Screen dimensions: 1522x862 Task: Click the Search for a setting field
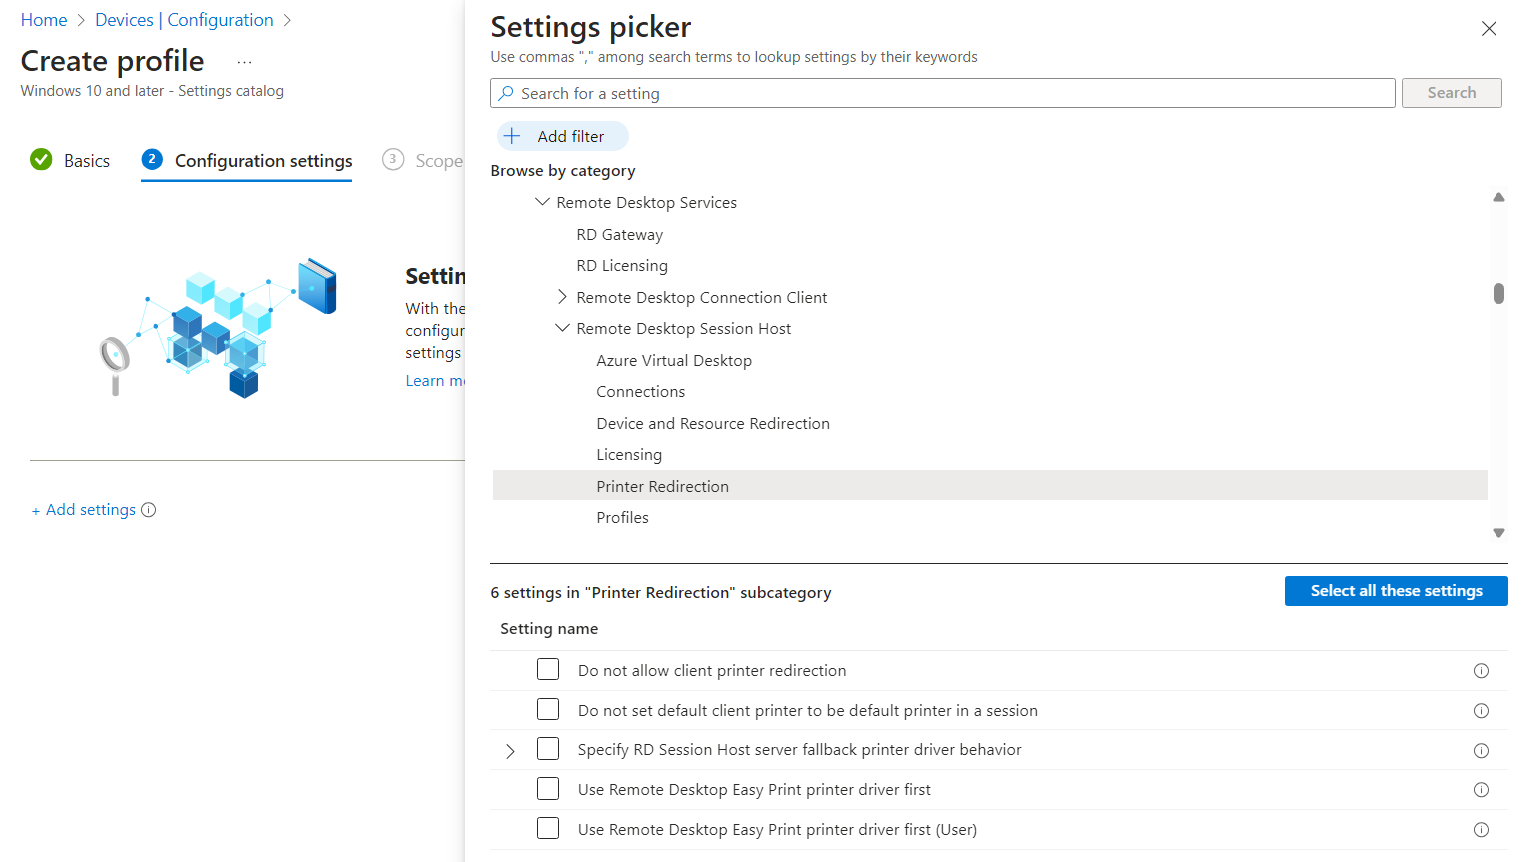pyautogui.click(x=950, y=93)
